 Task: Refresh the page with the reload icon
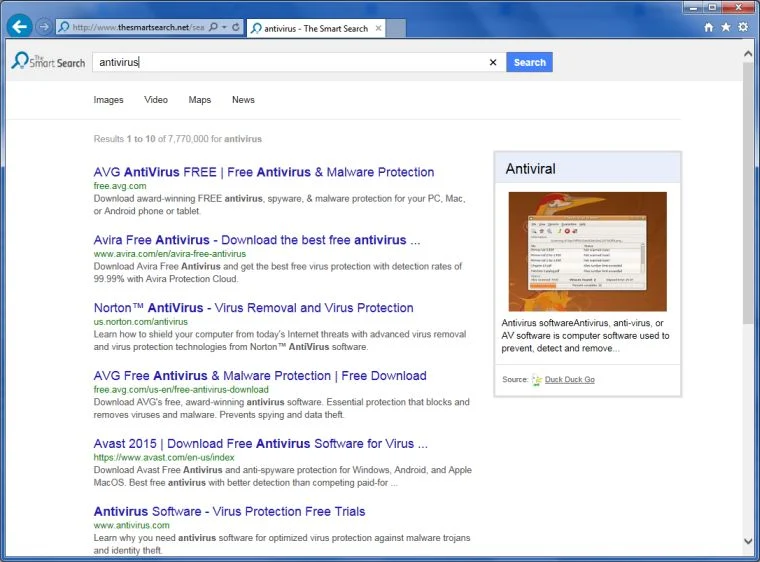click(236, 27)
